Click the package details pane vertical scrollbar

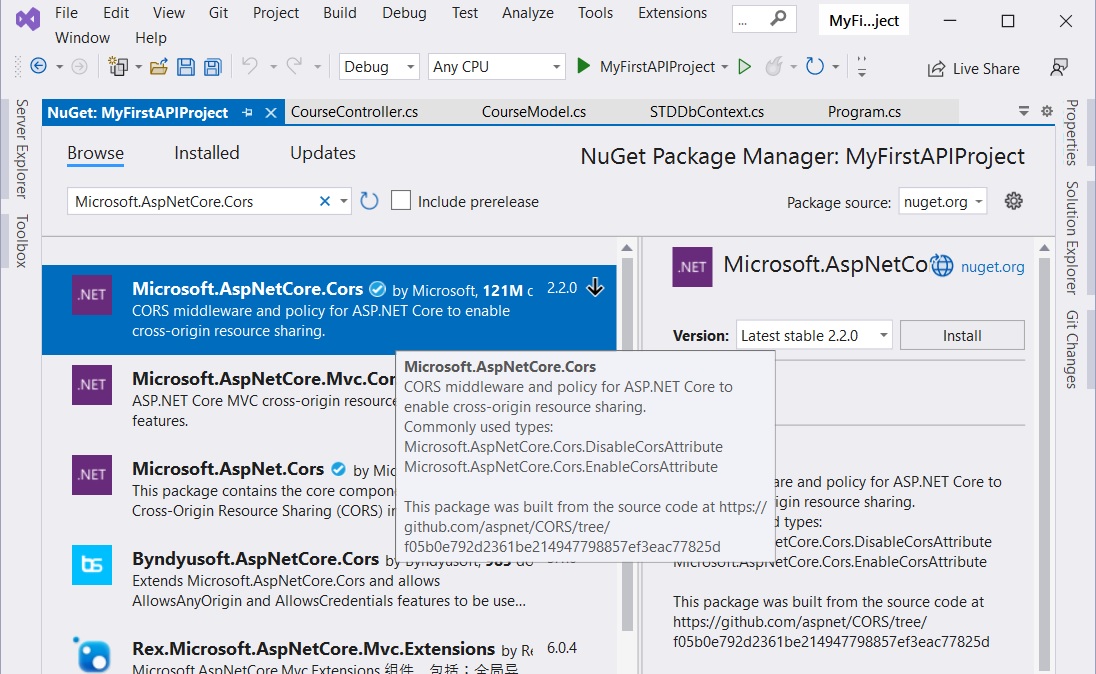[x=1044, y=464]
